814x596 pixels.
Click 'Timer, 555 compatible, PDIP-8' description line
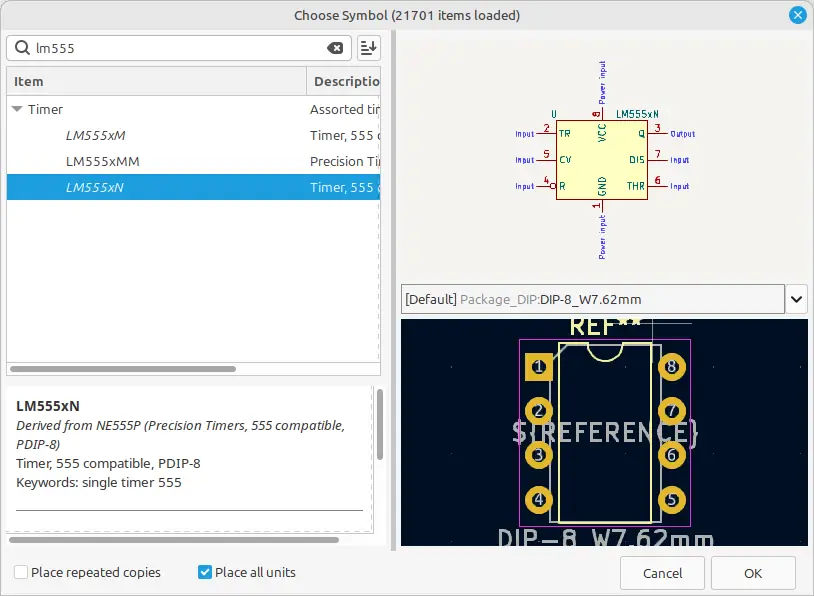(x=108, y=463)
